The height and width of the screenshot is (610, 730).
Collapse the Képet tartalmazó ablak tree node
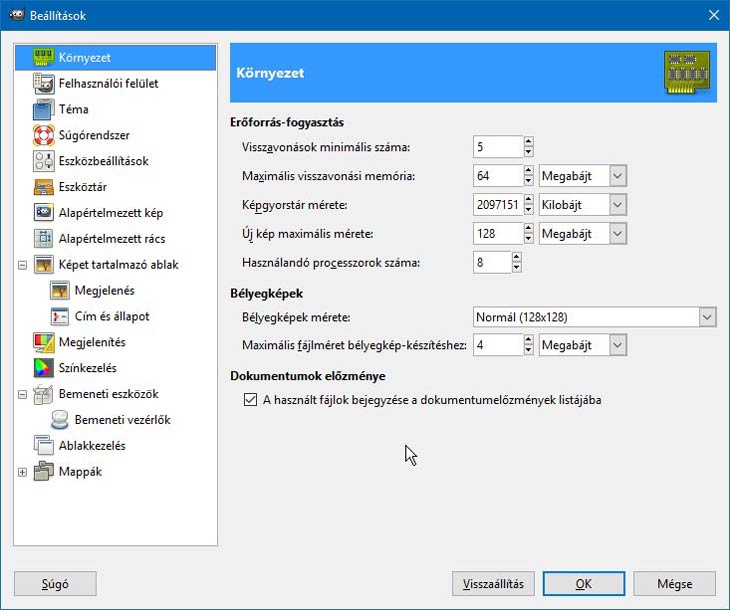coord(22,265)
